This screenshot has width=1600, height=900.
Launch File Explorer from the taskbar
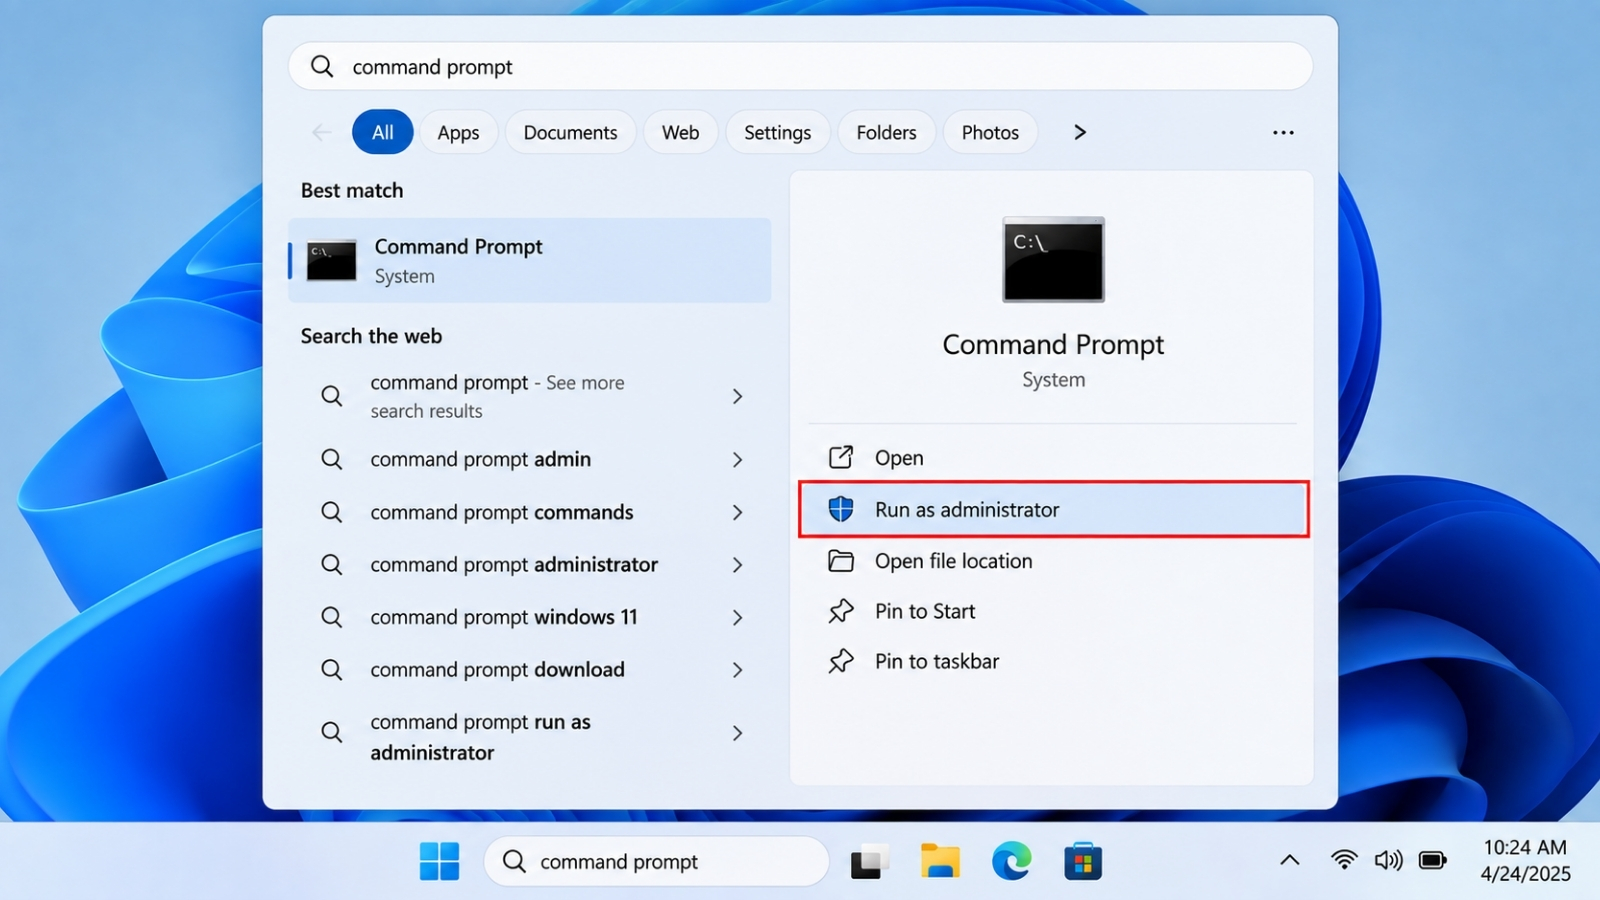[940, 861]
